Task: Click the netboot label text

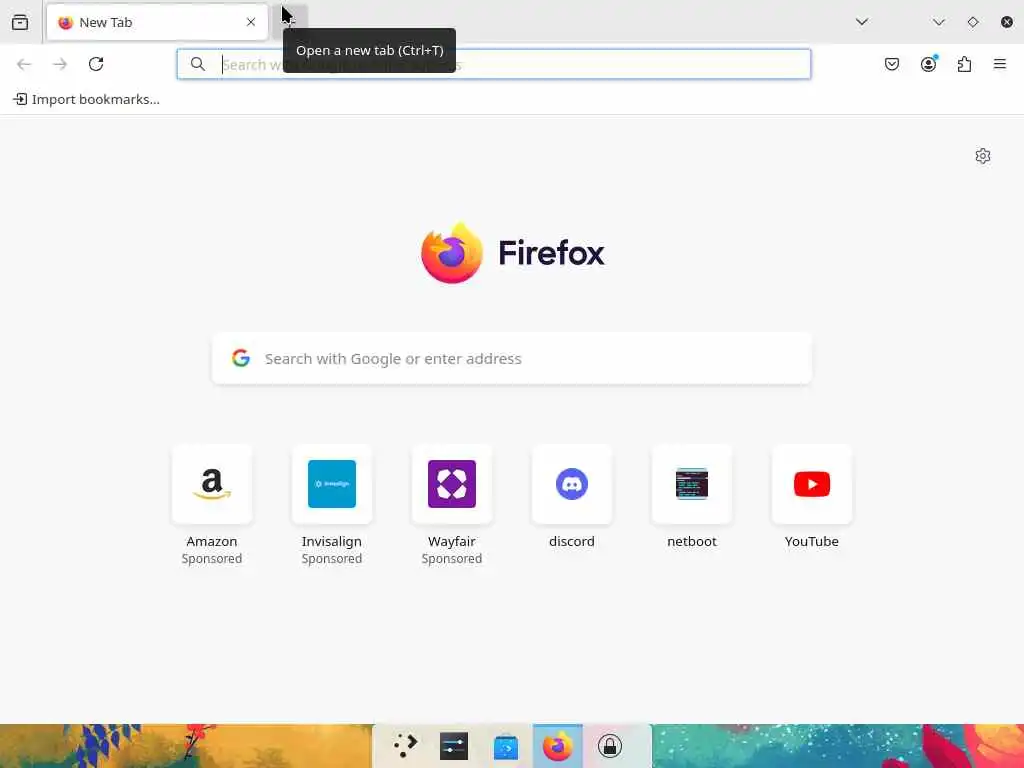Action: pos(692,541)
